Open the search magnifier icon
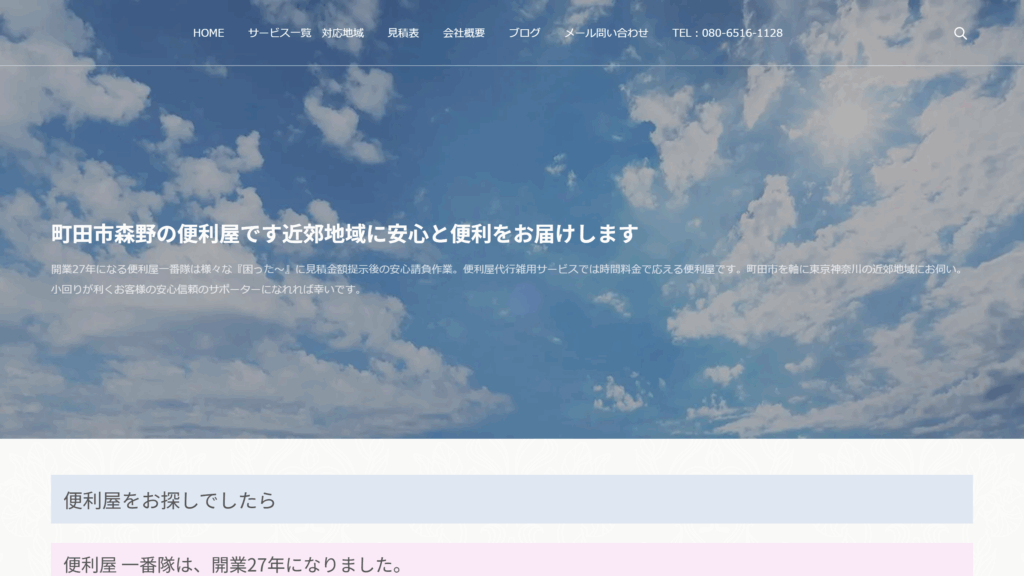 (x=960, y=33)
